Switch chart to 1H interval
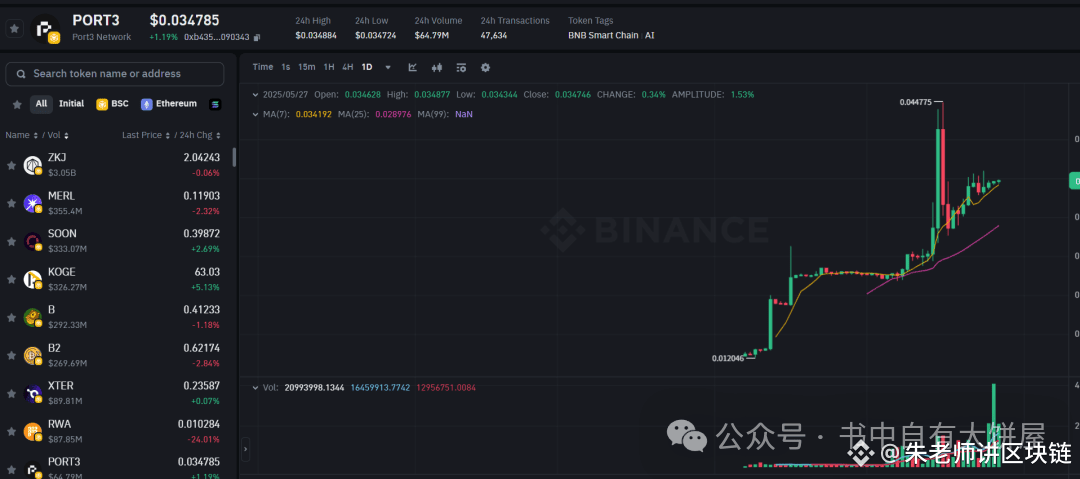 pos(329,67)
